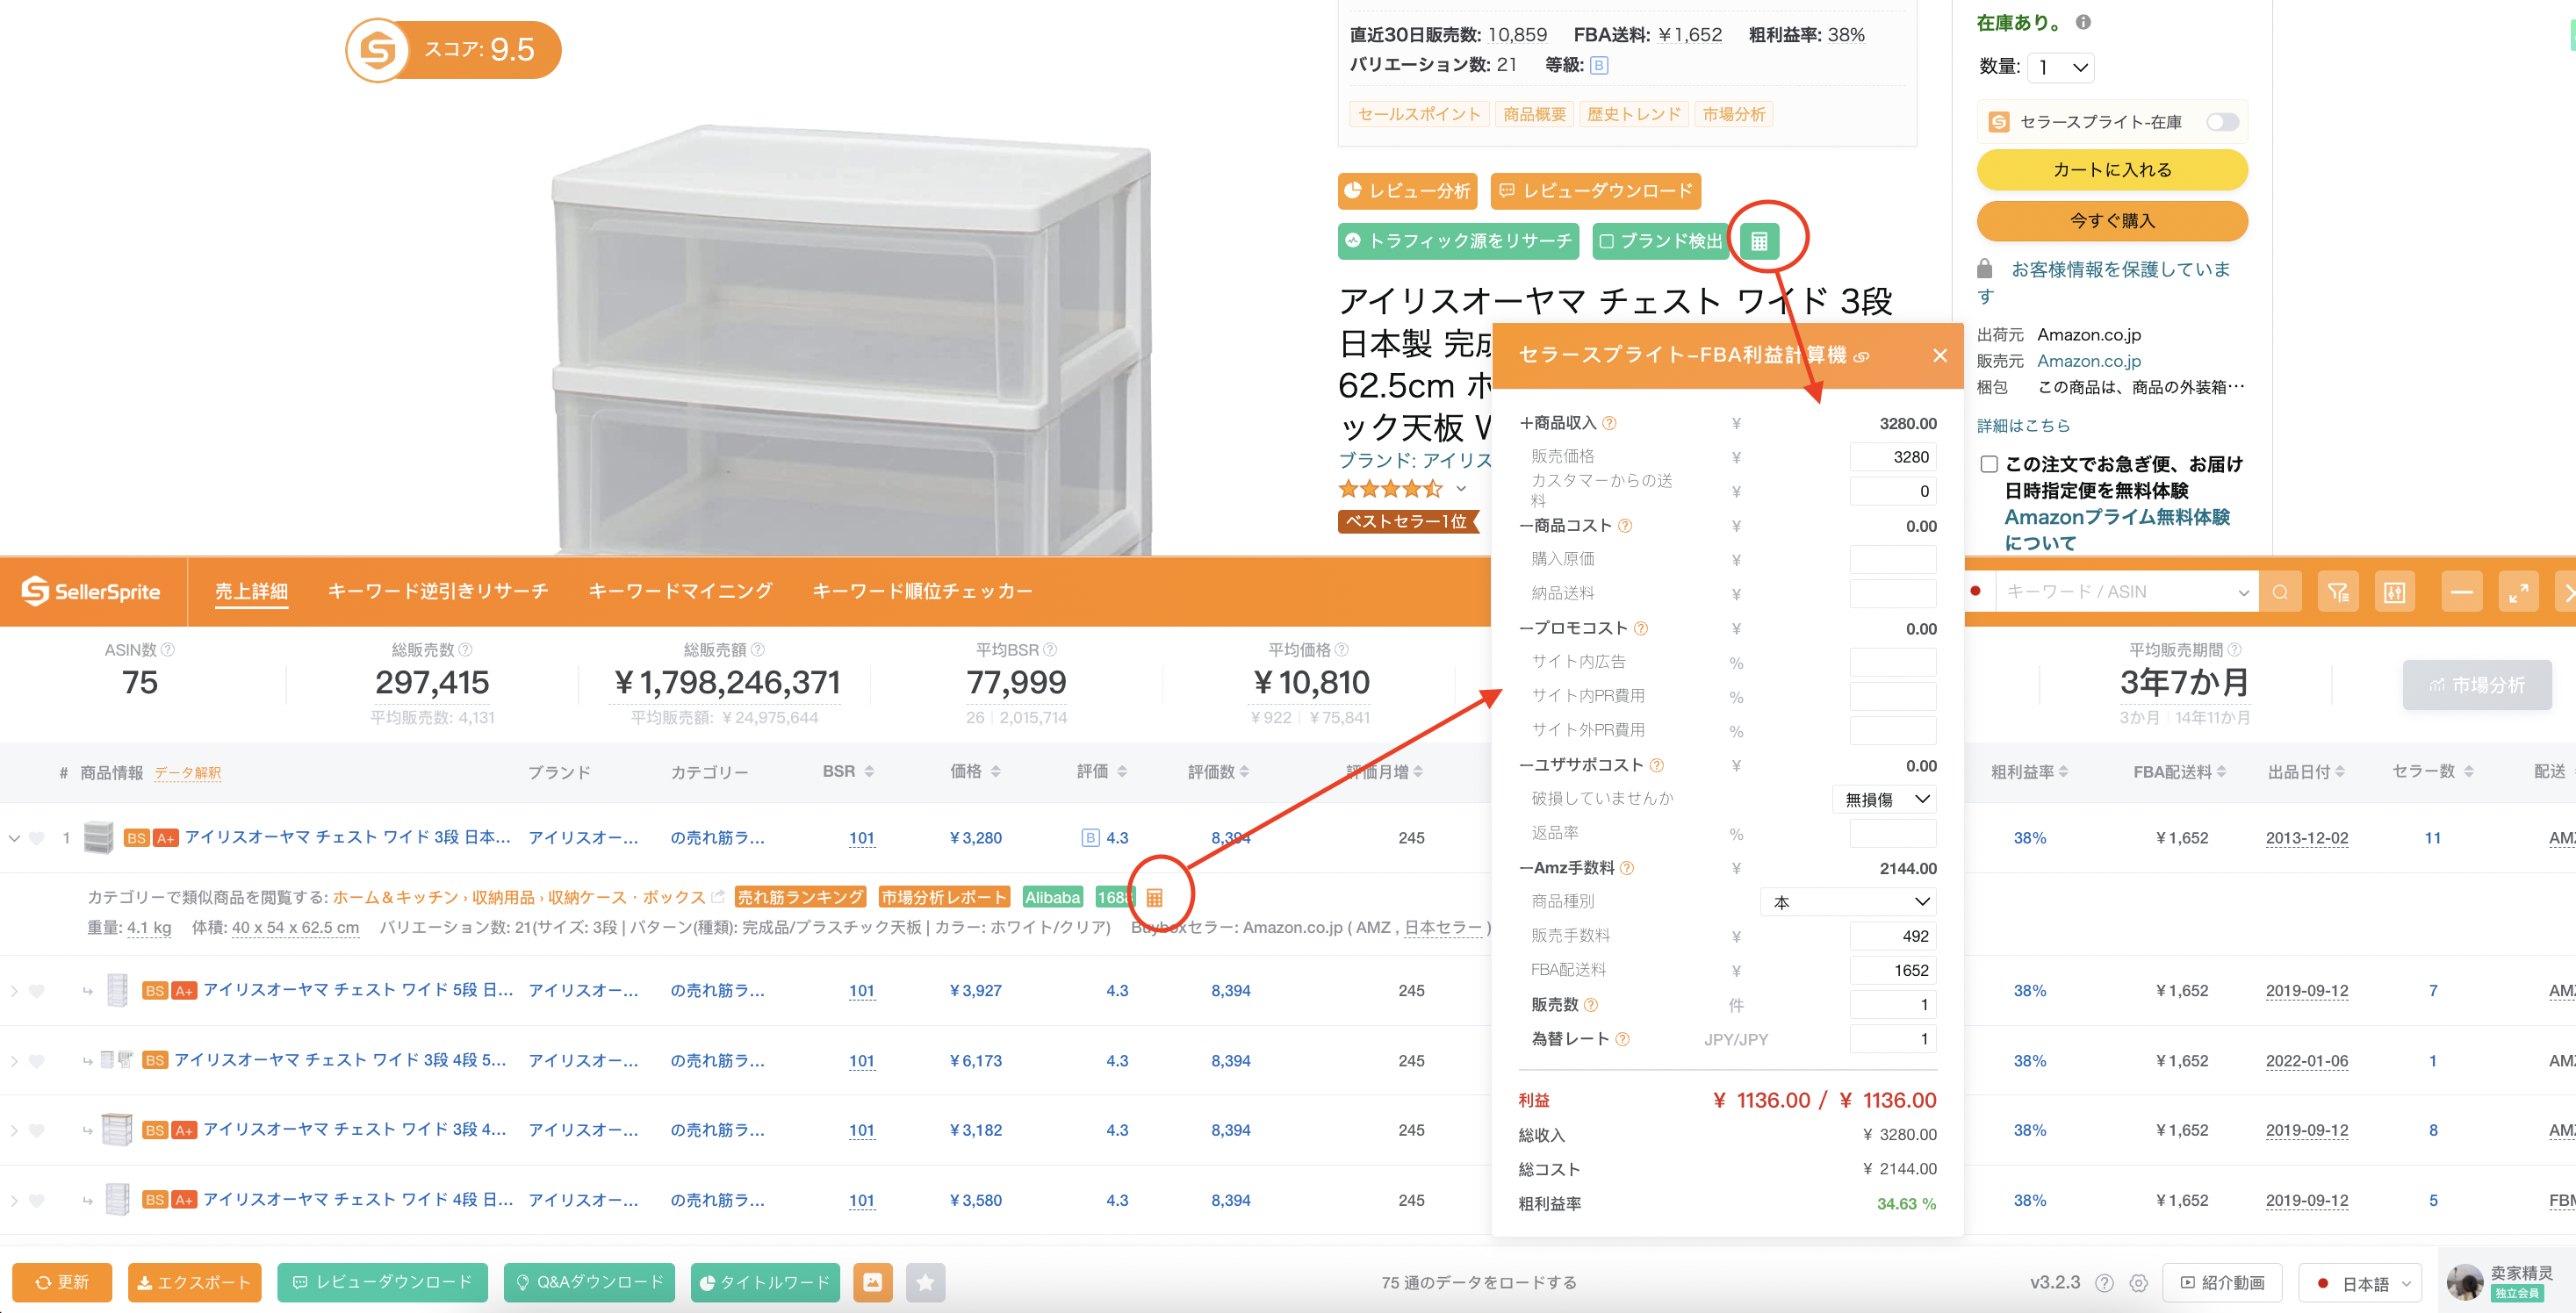Toggle the セラースプライト-在庫 switch

2222,122
